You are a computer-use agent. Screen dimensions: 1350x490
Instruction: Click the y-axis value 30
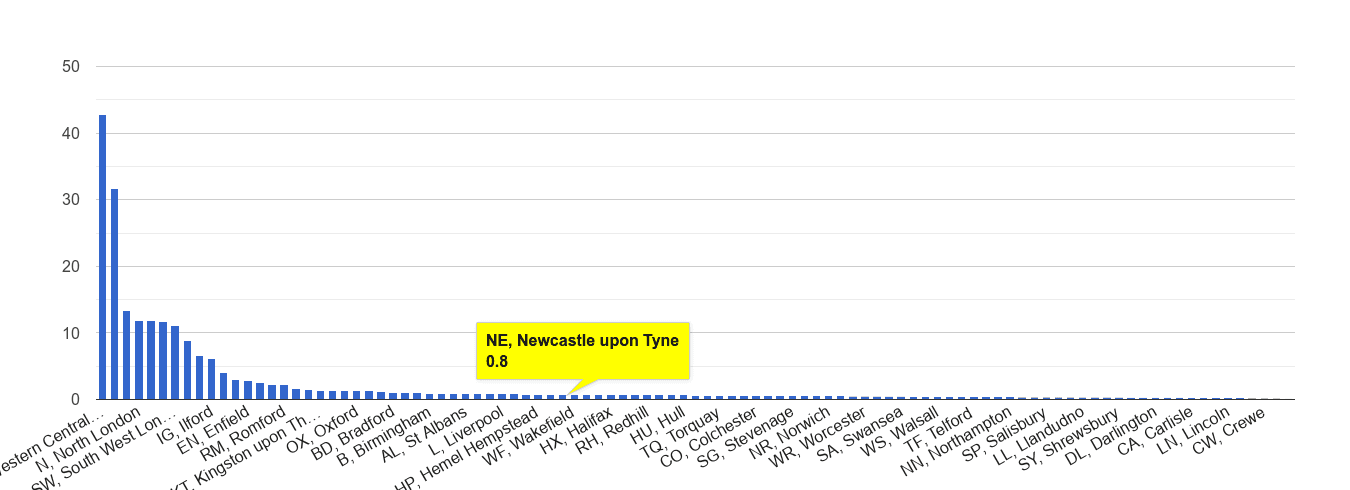point(71,200)
